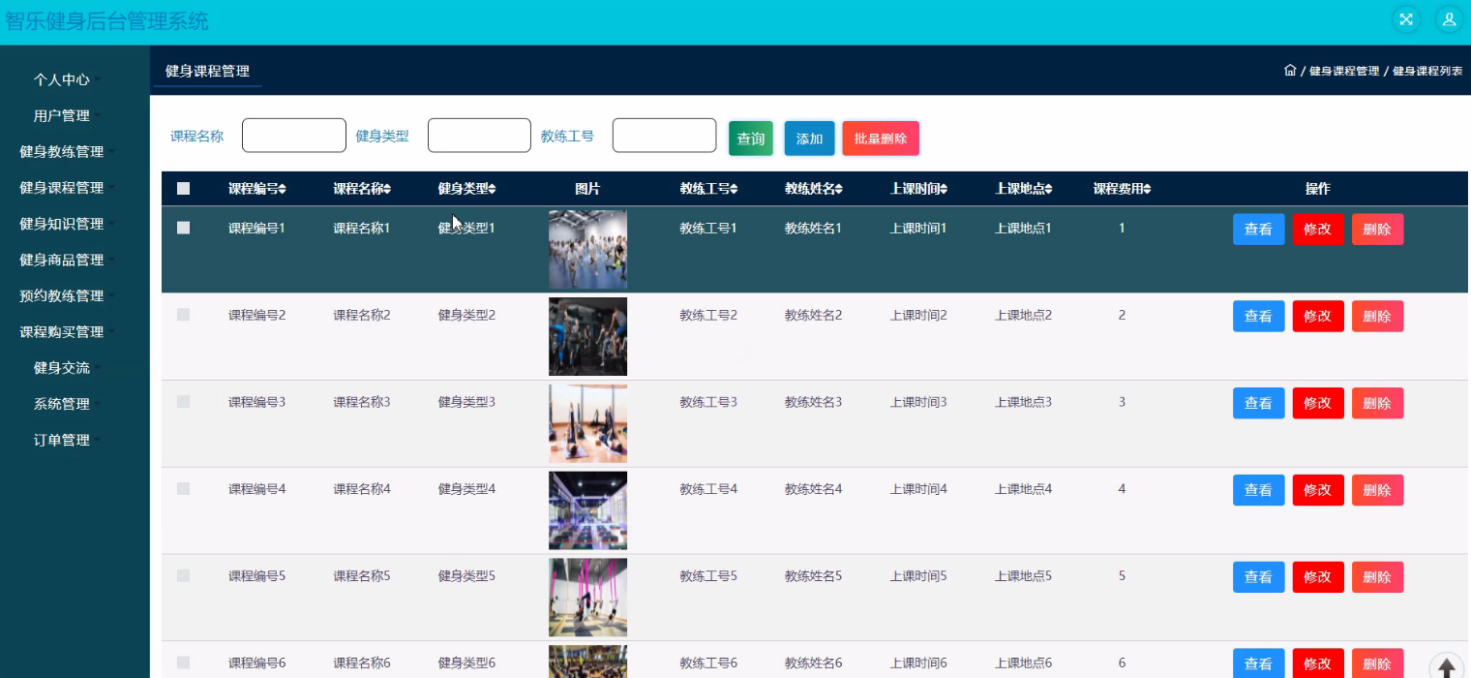Viewport: 1471px width, 678px height.
Task: Expand the 健身课程管理 sidebar menu
Action: pos(62,187)
